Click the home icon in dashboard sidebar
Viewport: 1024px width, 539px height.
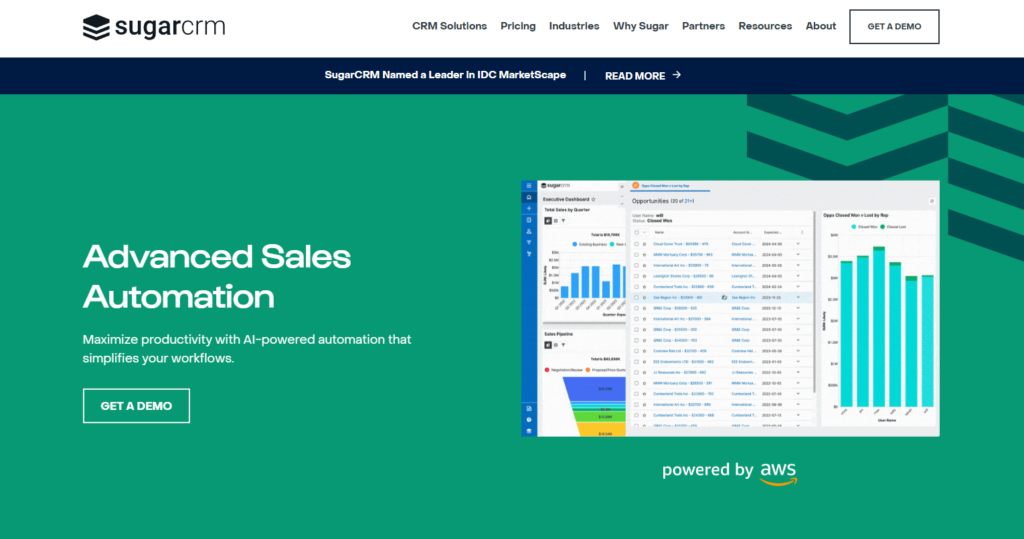[529, 197]
